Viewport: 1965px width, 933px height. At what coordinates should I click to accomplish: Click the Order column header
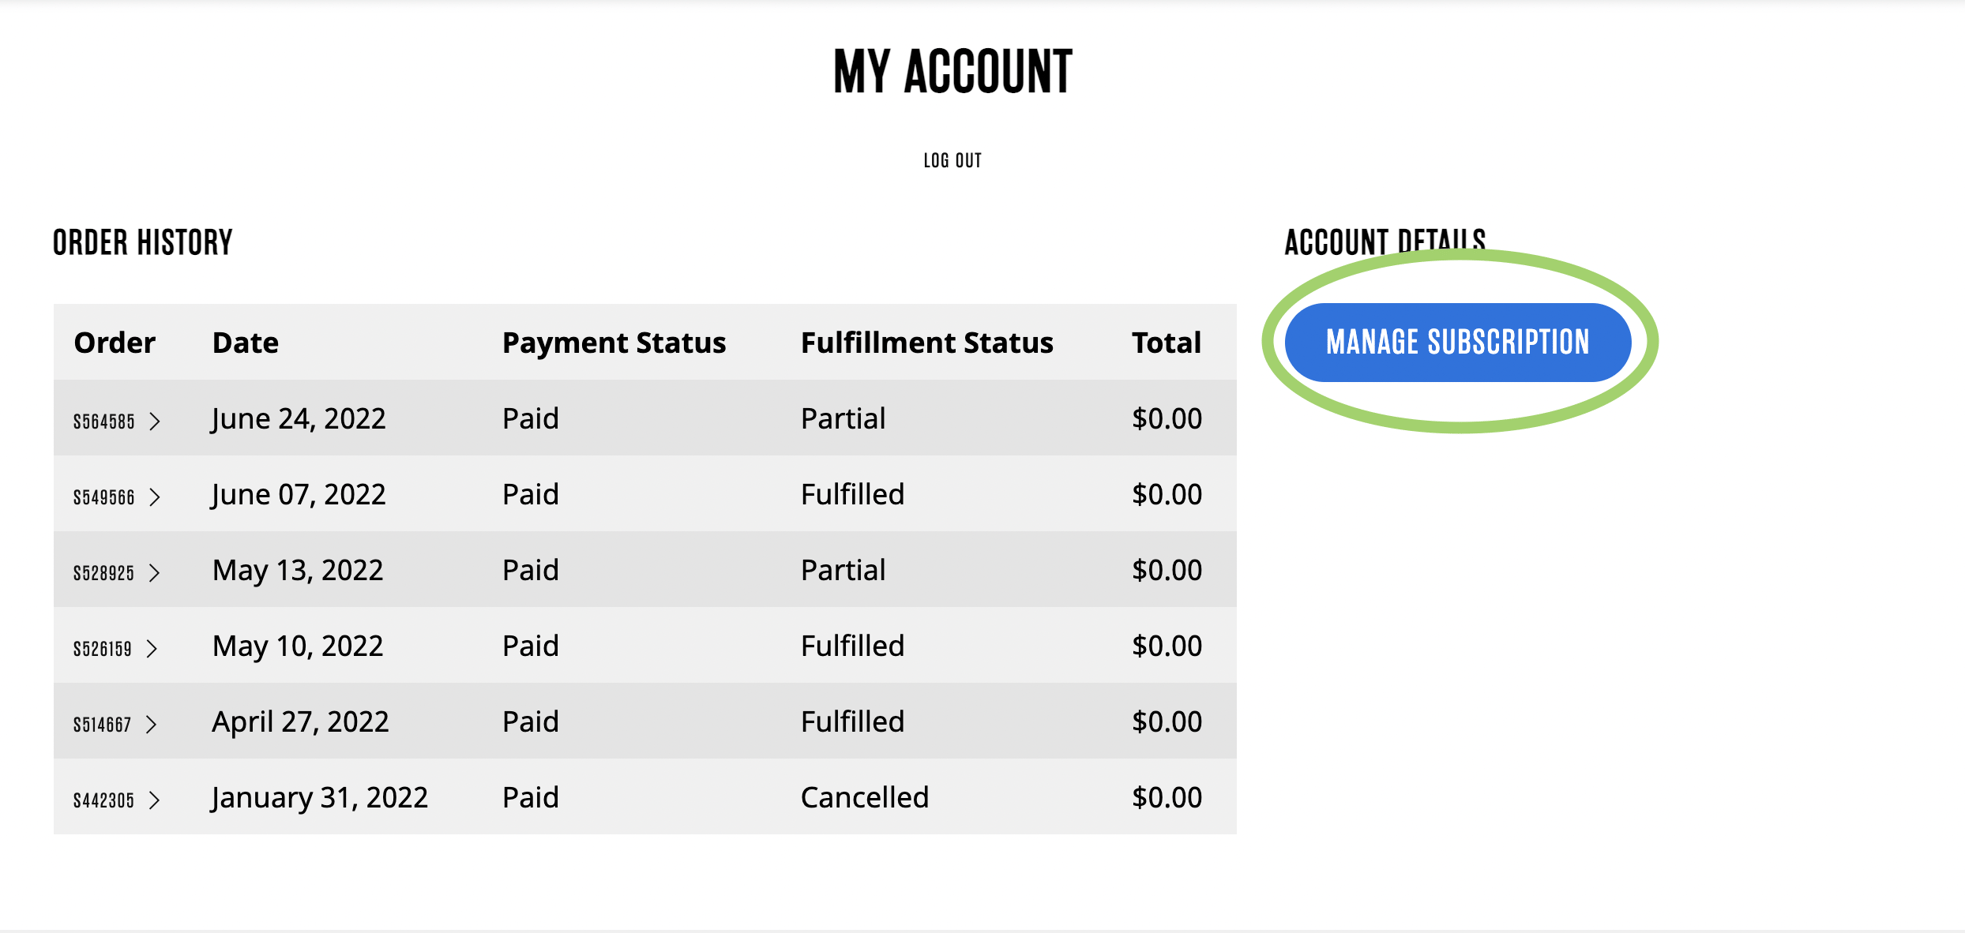pyautogui.click(x=114, y=342)
